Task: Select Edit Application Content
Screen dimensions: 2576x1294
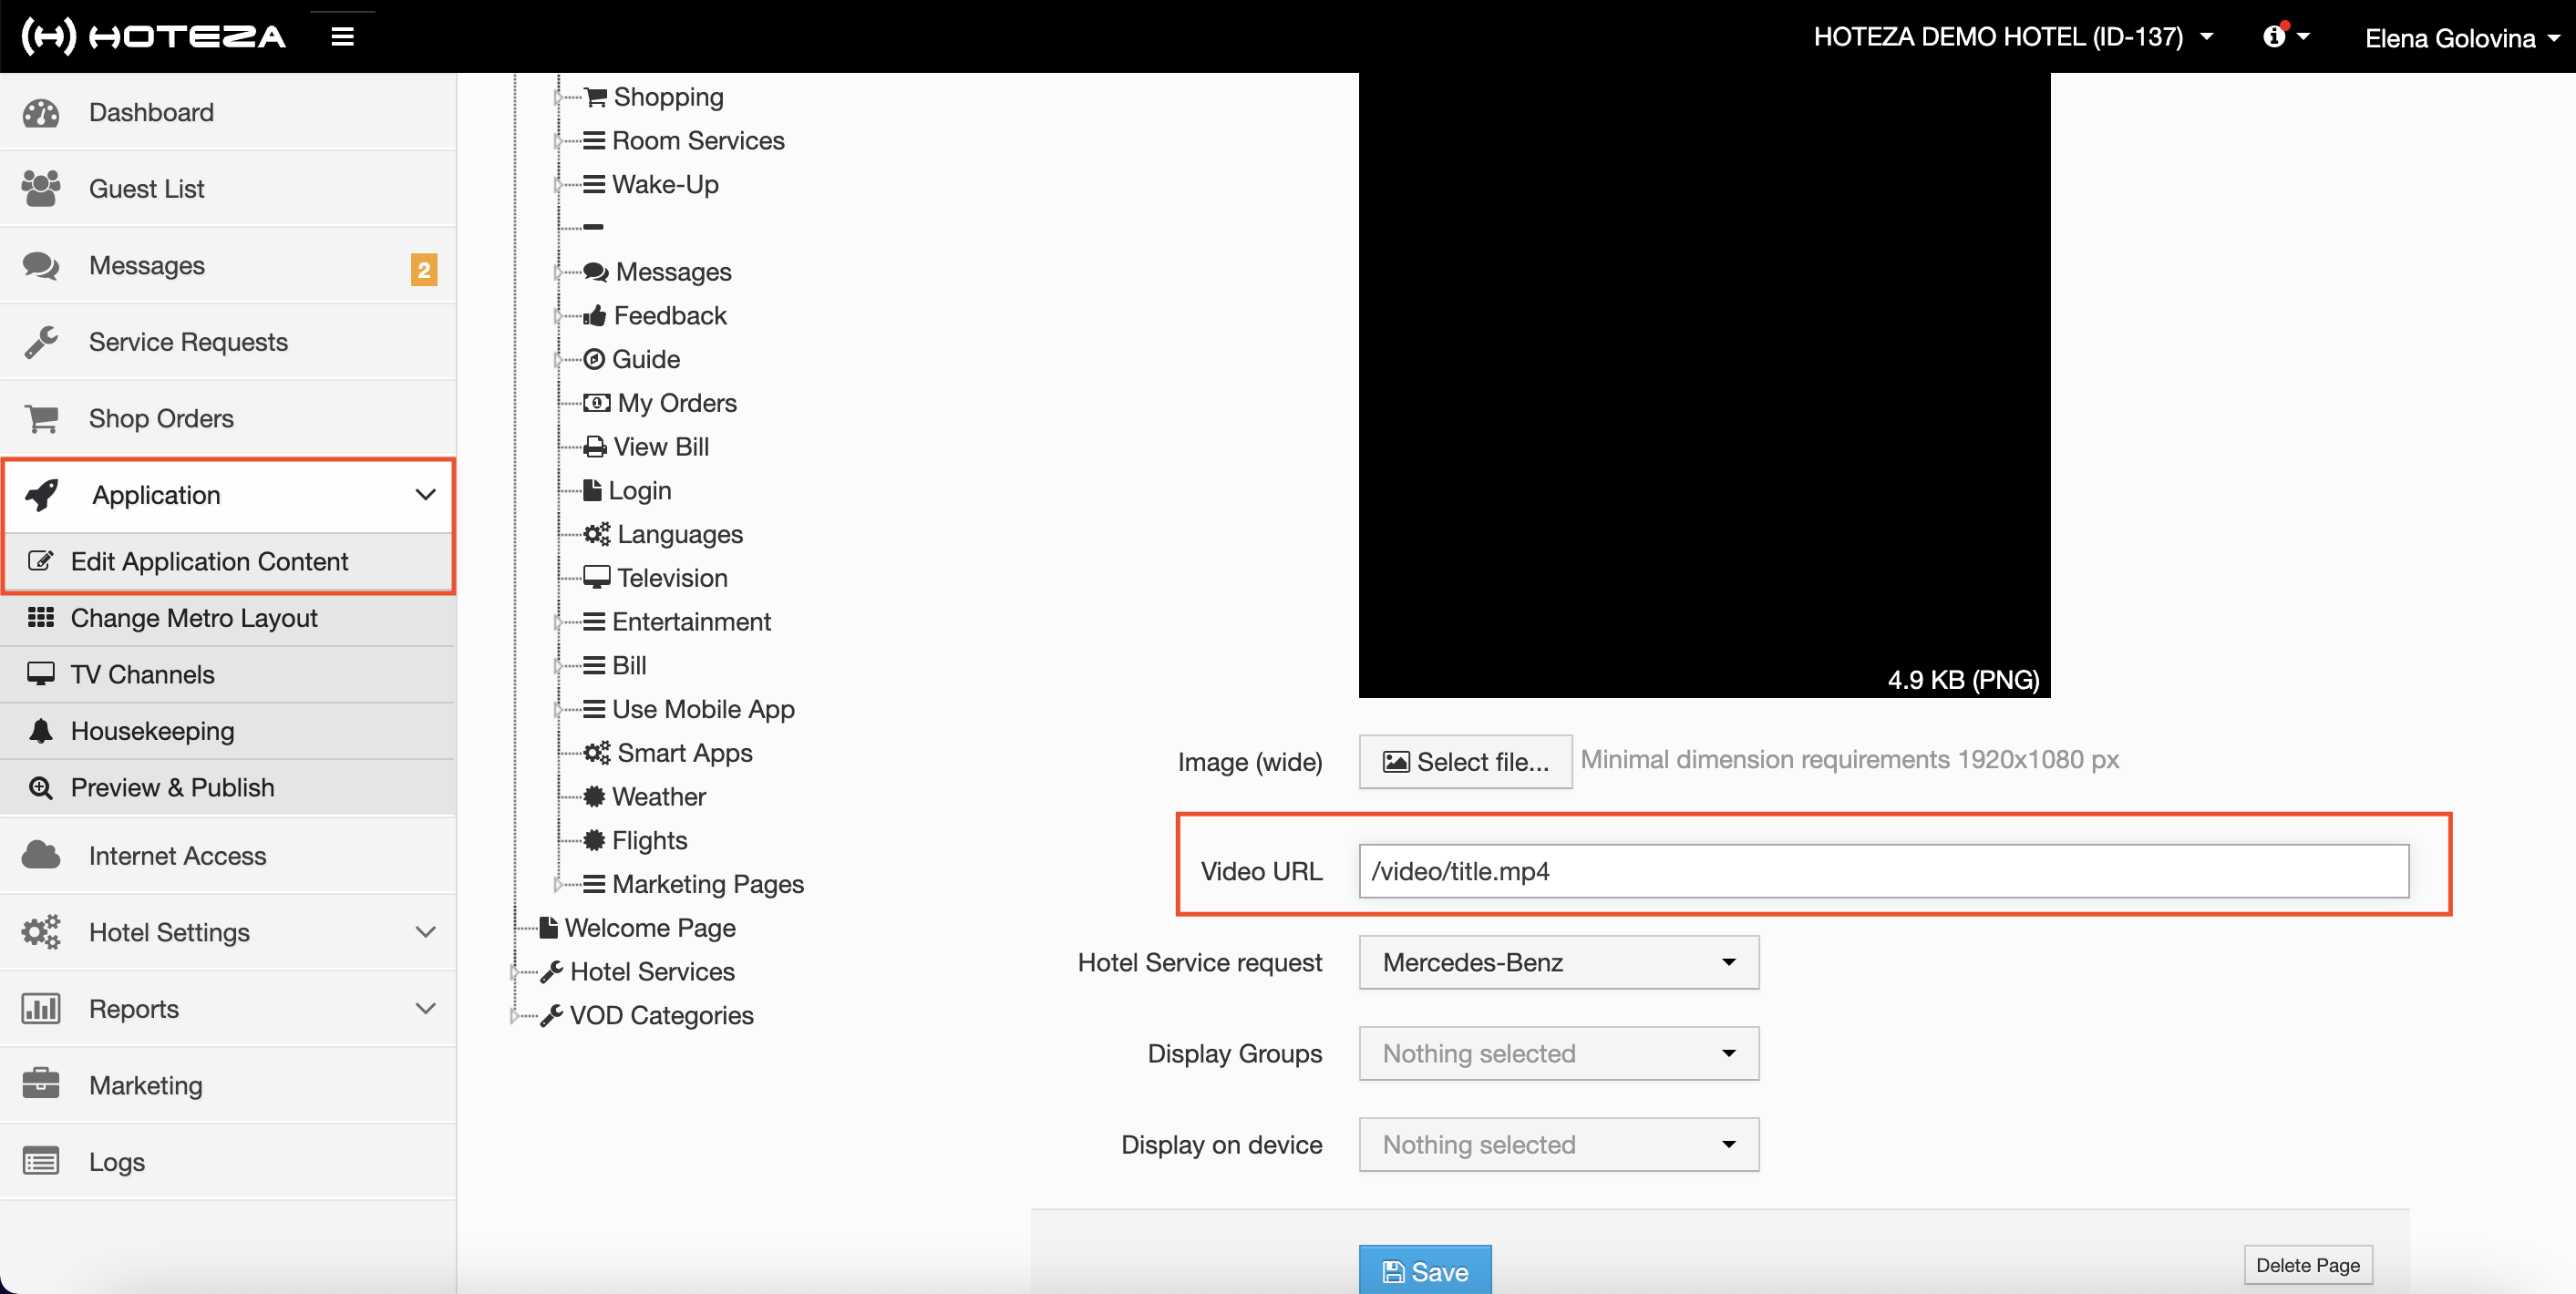Action: [229, 562]
